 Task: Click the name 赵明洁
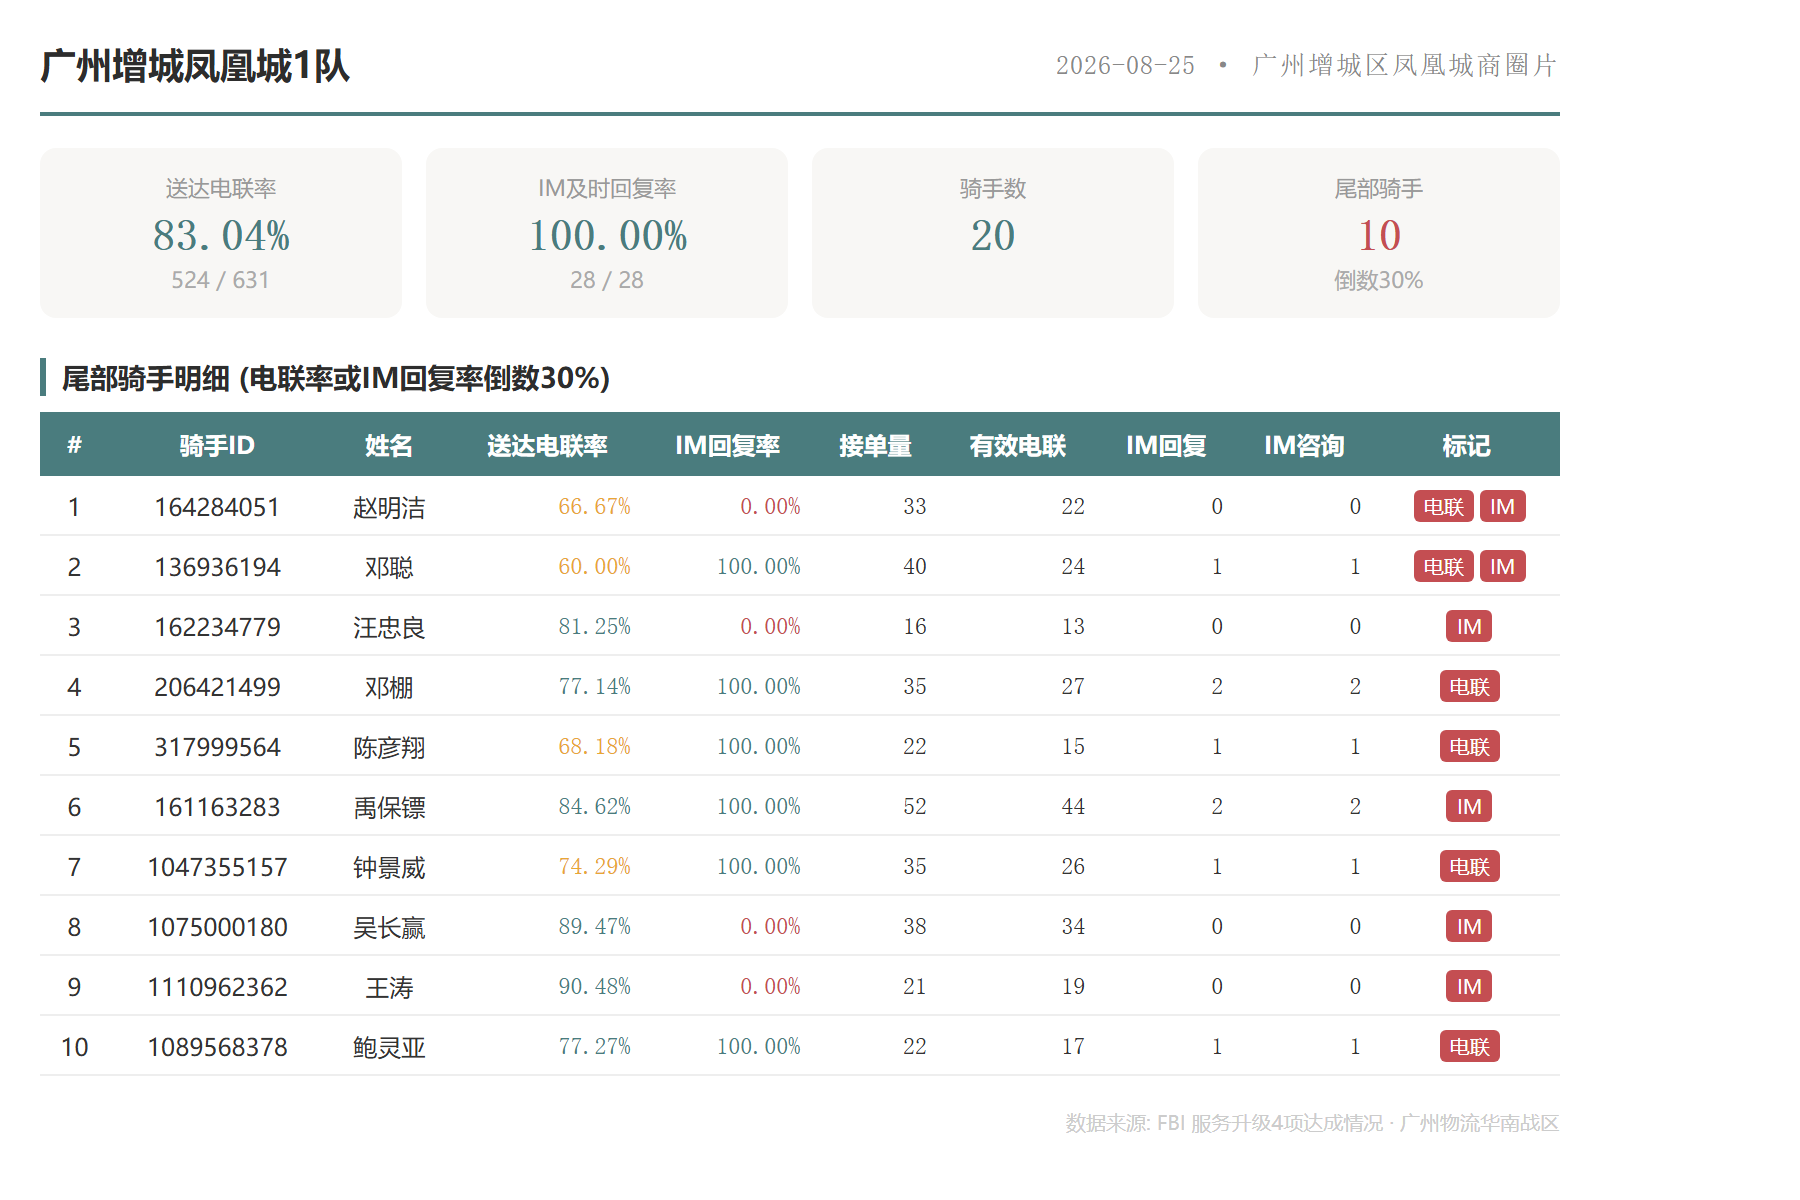click(389, 507)
